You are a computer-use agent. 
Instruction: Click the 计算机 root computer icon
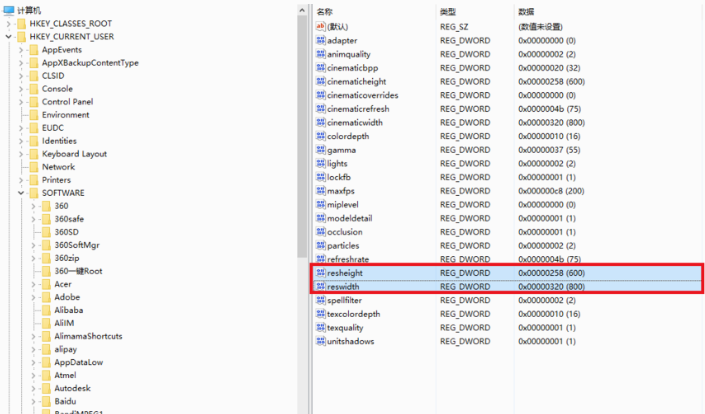coord(9,10)
